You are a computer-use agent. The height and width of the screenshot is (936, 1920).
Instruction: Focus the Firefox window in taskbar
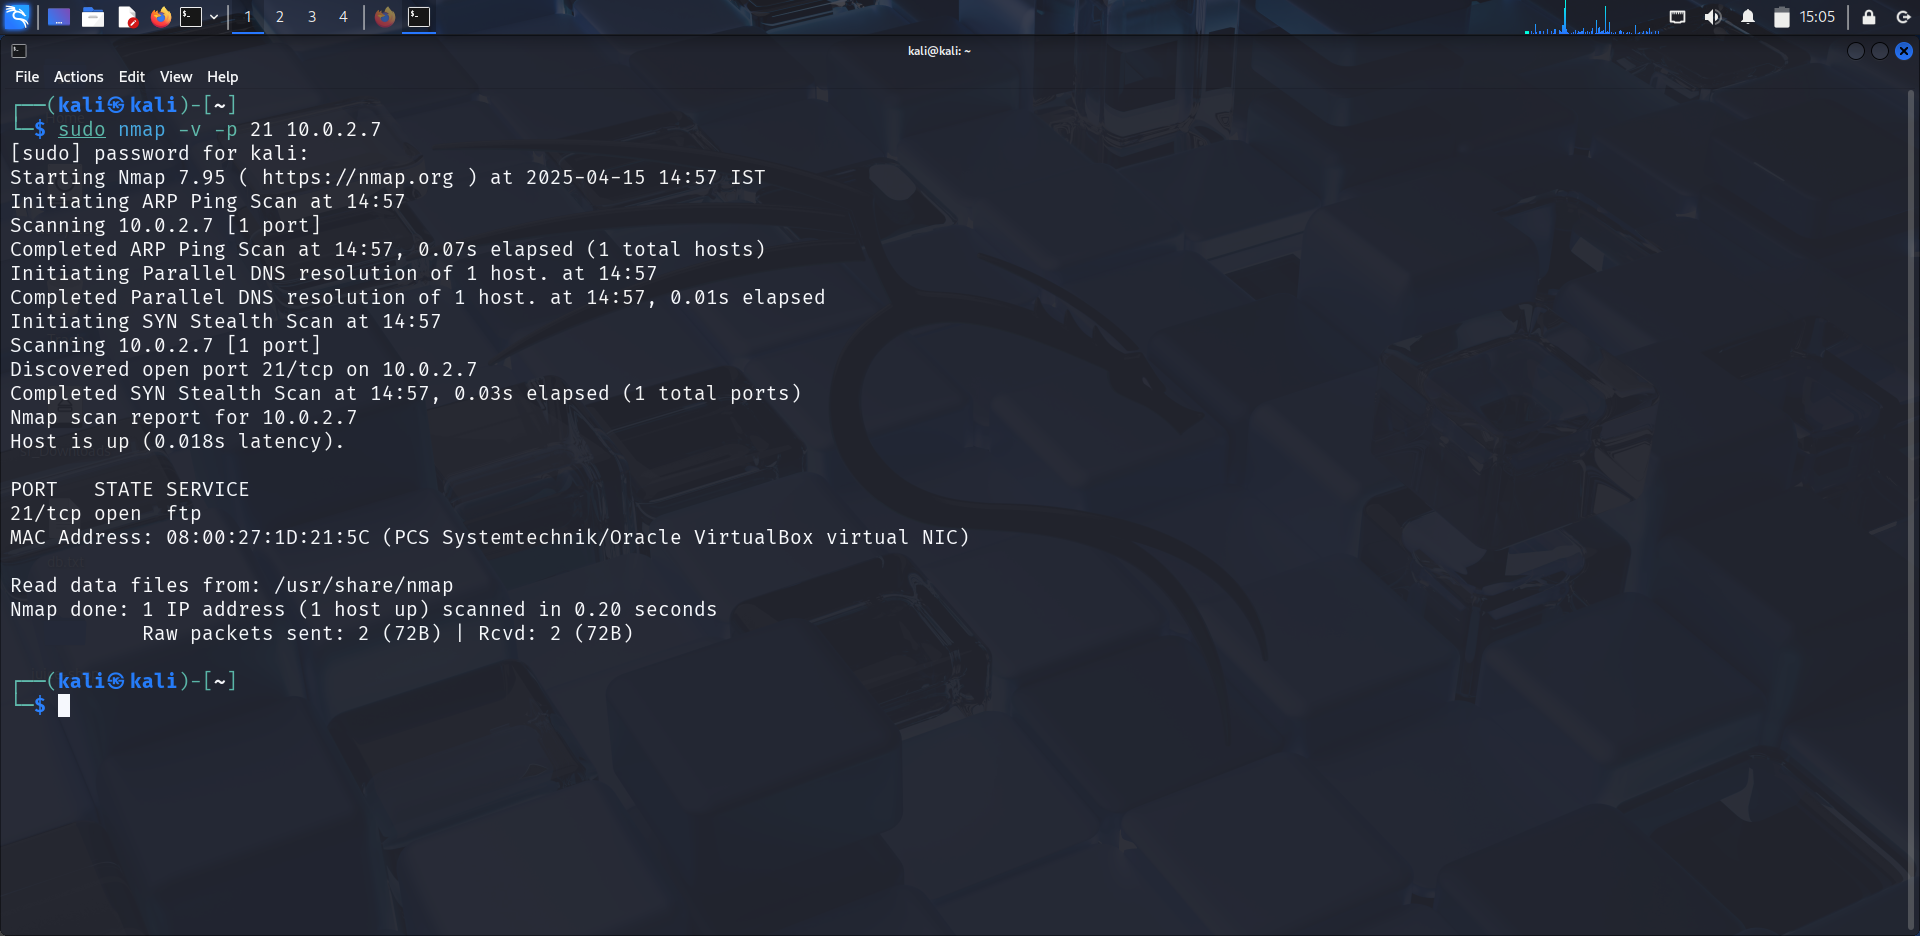point(385,17)
